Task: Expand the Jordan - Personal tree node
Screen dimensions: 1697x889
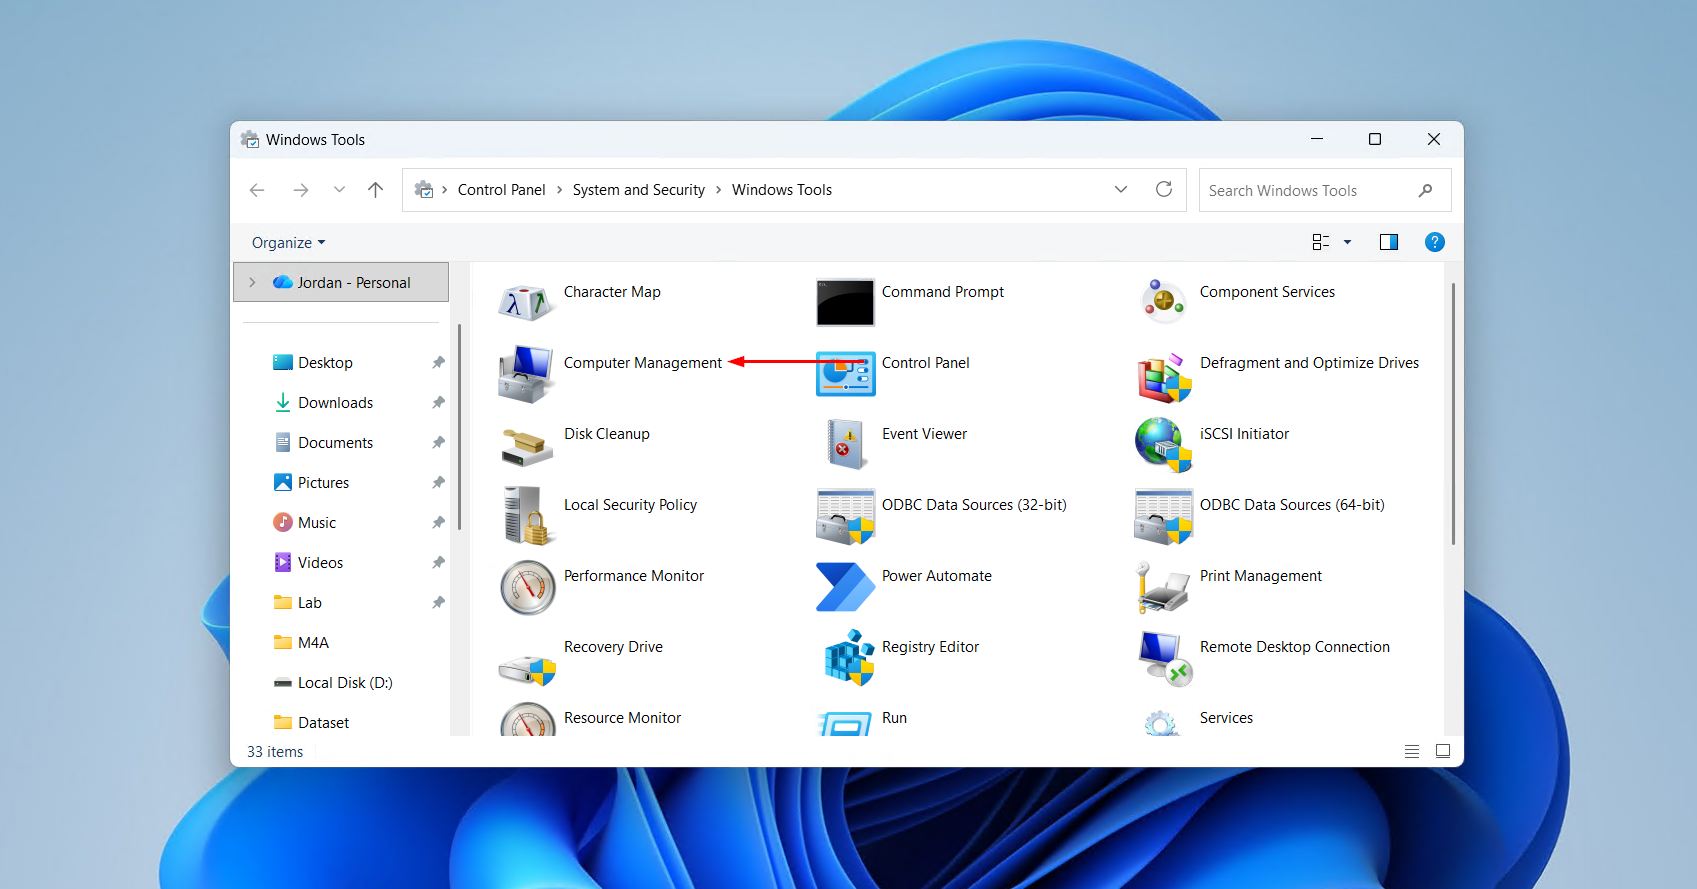Action: pyautogui.click(x=252, y=283)
